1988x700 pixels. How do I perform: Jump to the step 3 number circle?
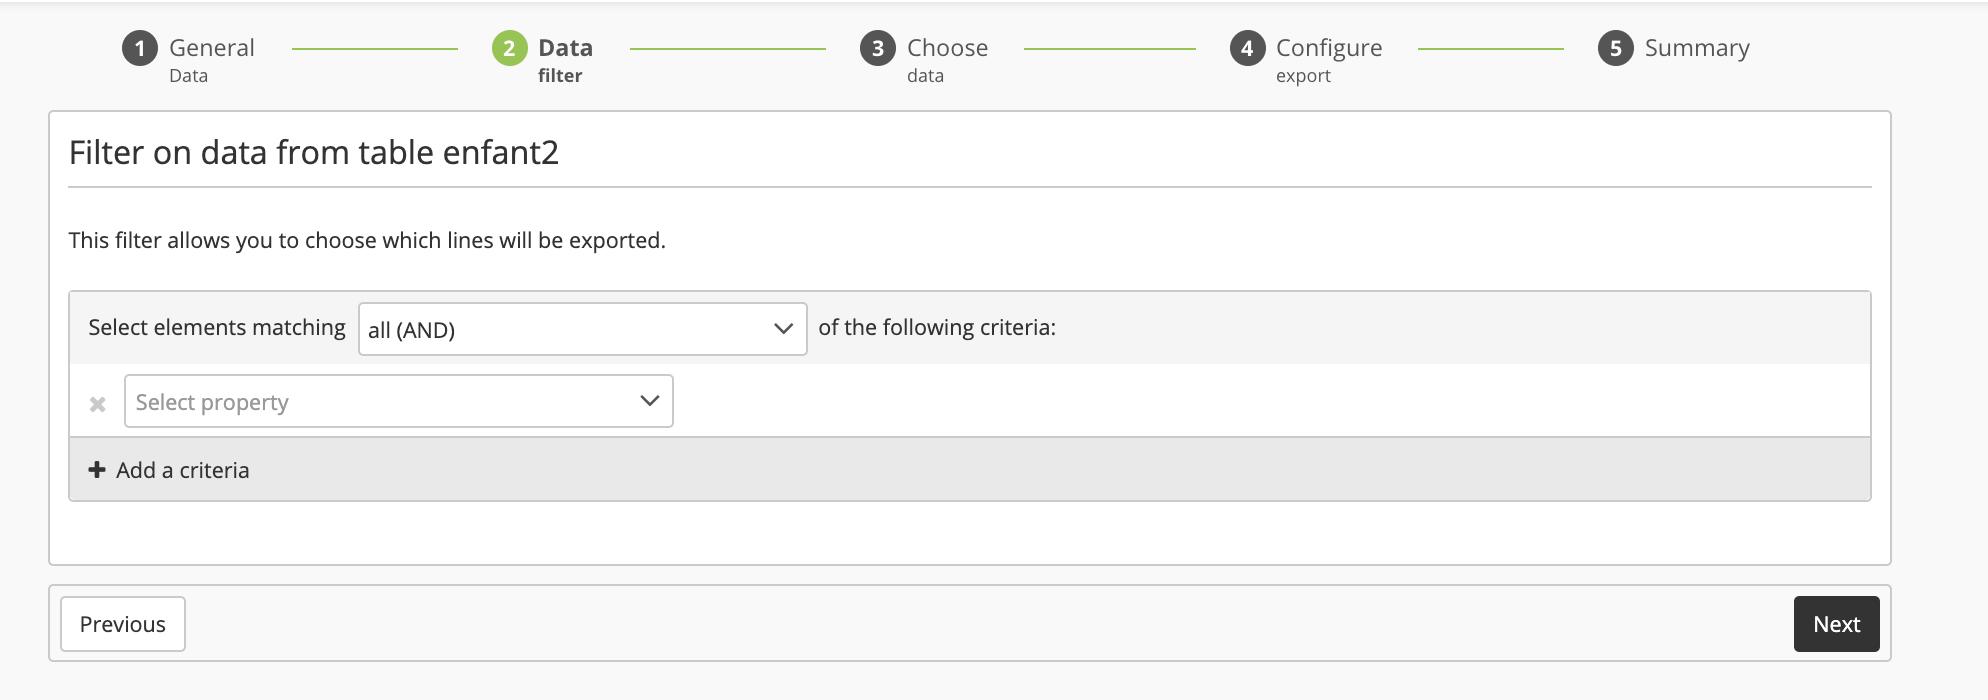[x=878, y=48]
